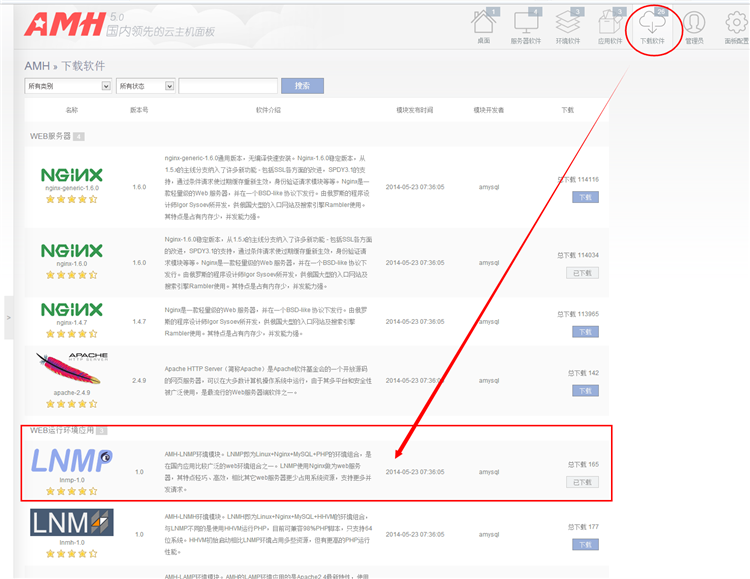Image resolution: width=750 pixels, height=579 pixels.
Task: Open the 服务器软件 monitor icon
Action: 526,23
